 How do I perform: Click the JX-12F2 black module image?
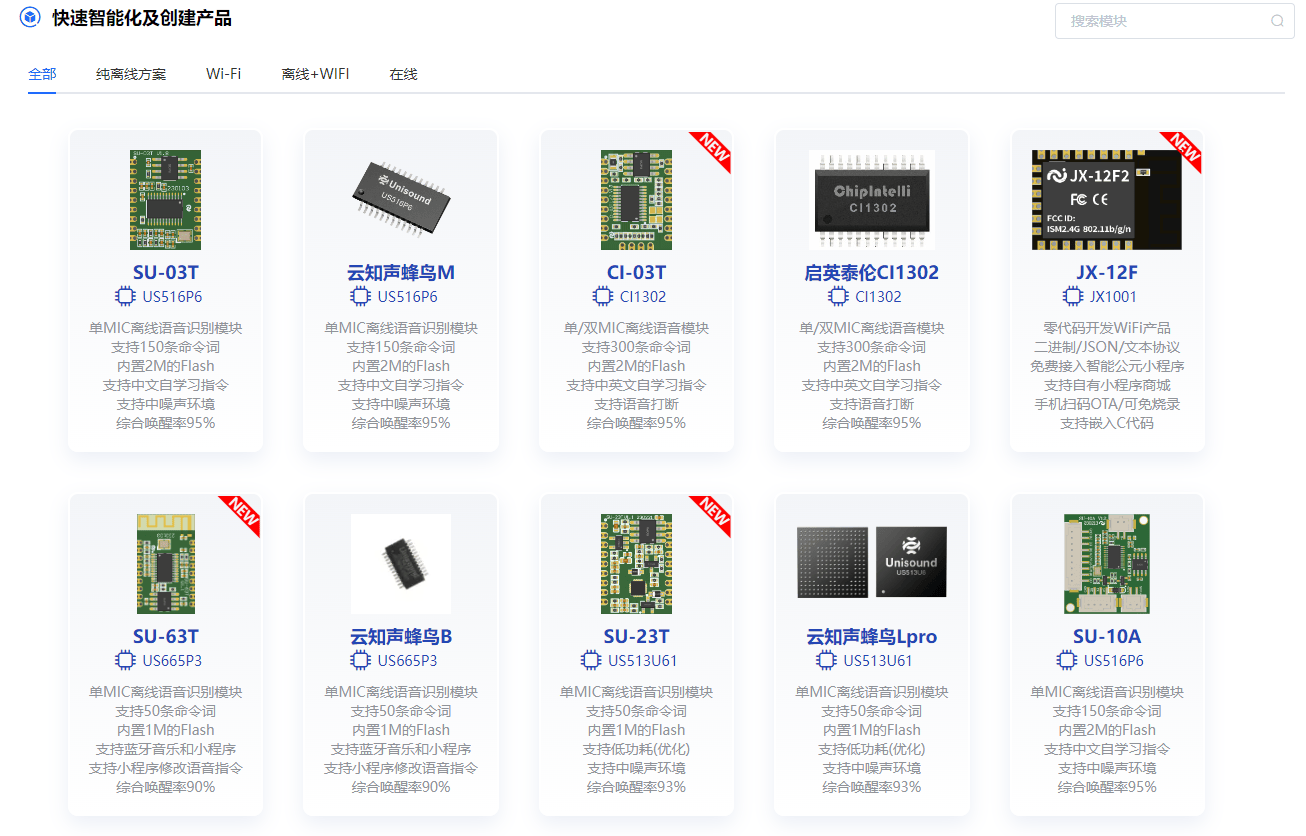click(1106, 197)
